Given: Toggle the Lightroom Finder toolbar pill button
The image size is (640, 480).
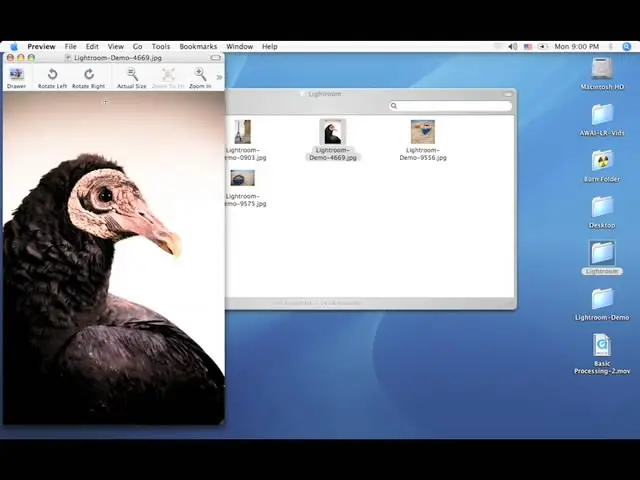Looking at the screenshot, I should [508, 94].
